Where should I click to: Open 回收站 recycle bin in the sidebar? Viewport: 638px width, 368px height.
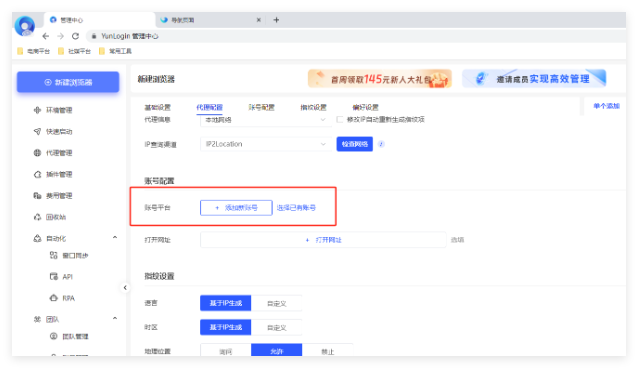coord(50,217)
